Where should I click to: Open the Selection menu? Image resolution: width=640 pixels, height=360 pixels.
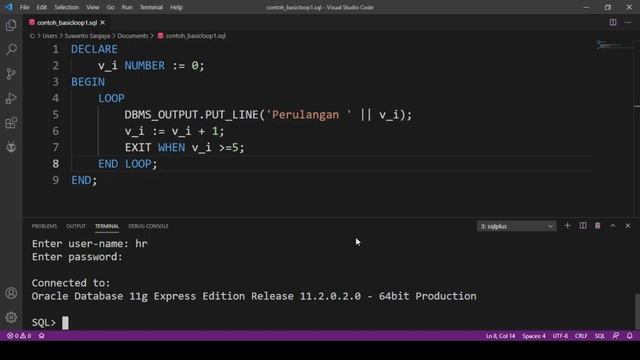[67, 7]
